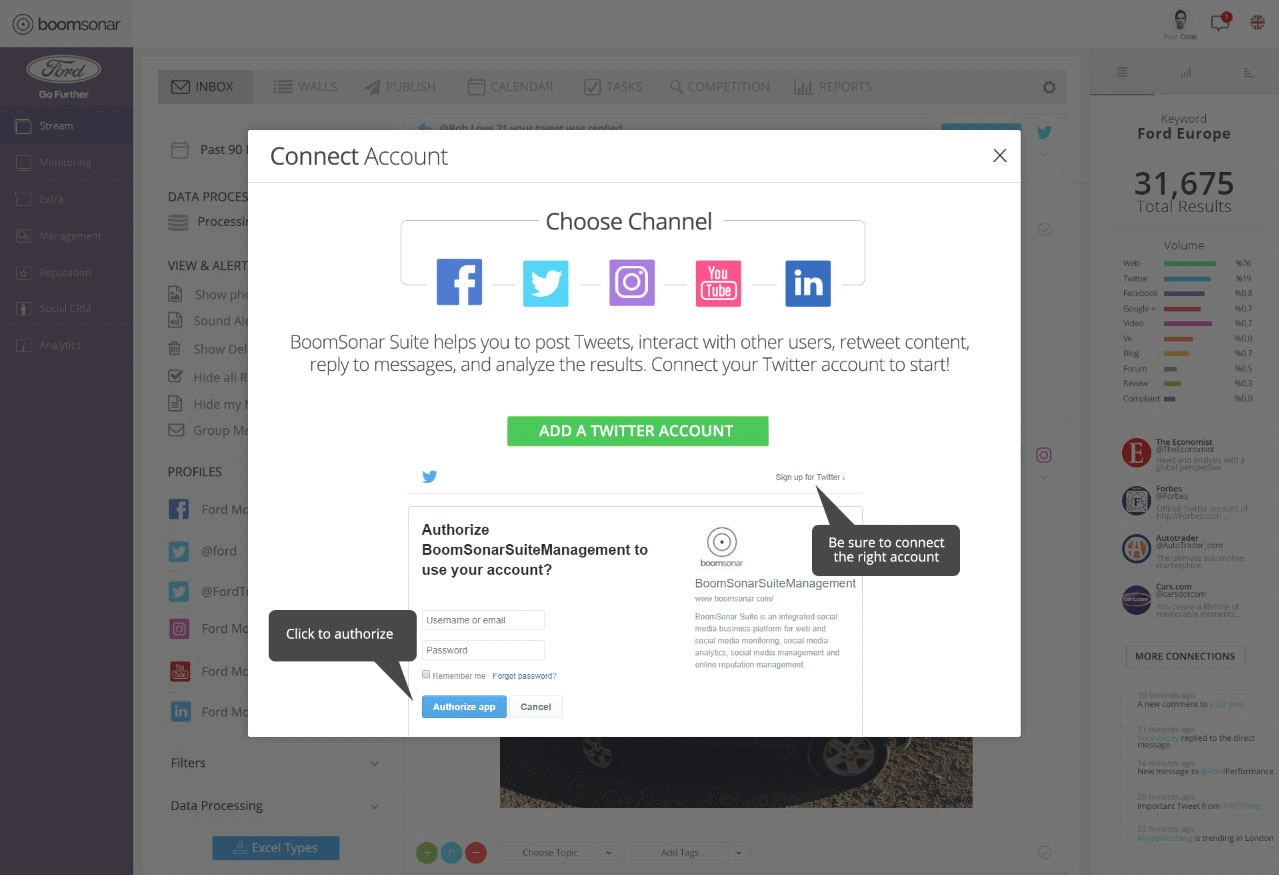This screenshot has height=875, width=1279.
Task: Click the Ford Go Further logo
Action: tap(64, 77)
